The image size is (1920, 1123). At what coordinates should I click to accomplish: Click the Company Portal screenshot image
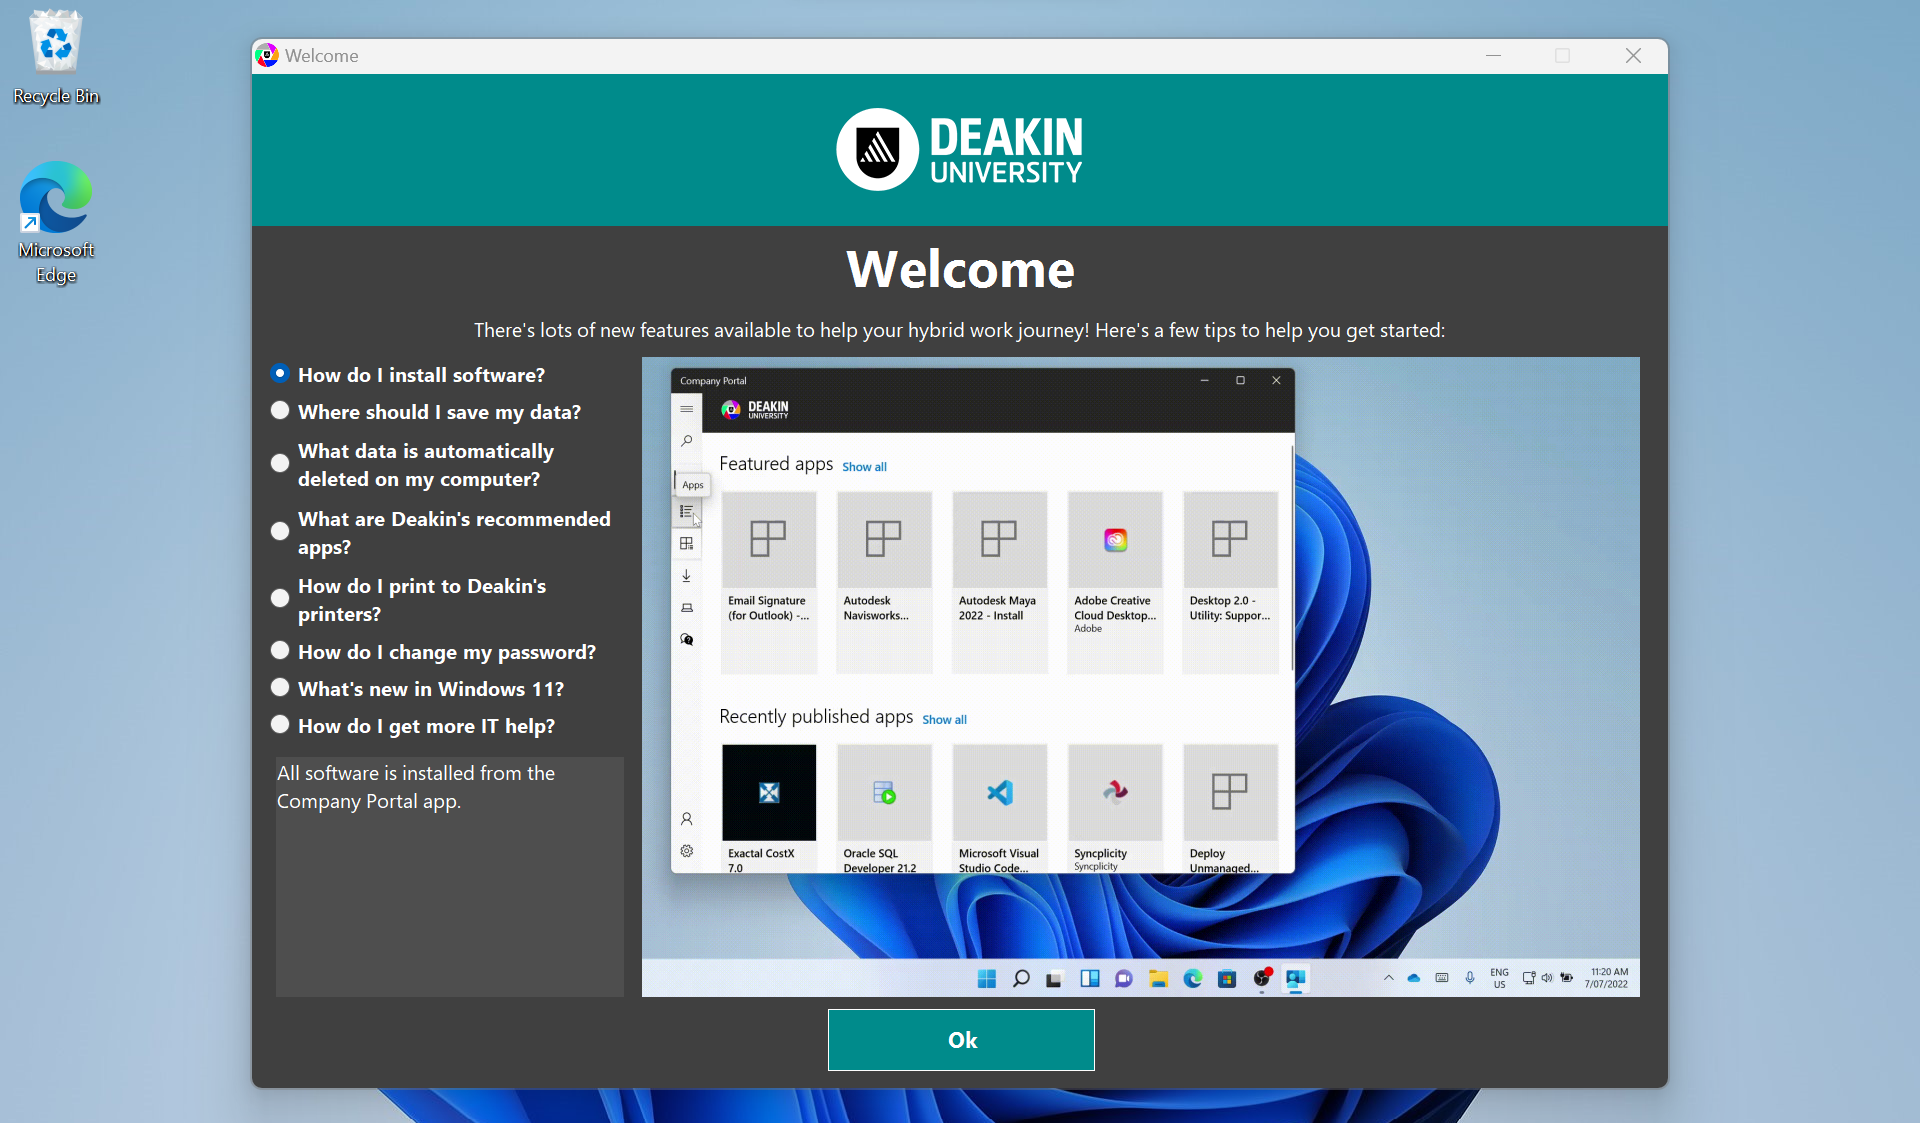tap(1141, 677)
